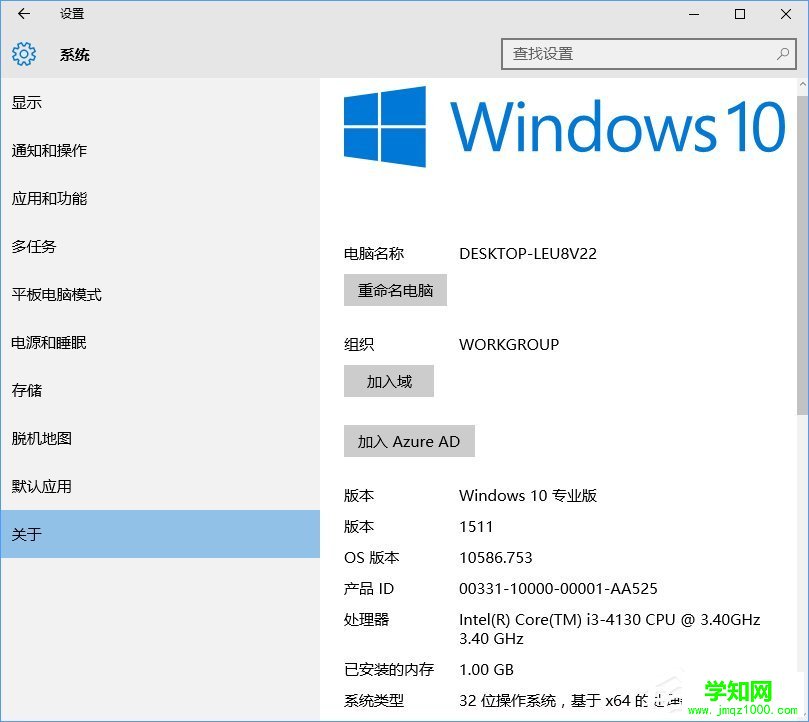
Task: Click the 系统类型 label
Action: click(x=374, y=701)
